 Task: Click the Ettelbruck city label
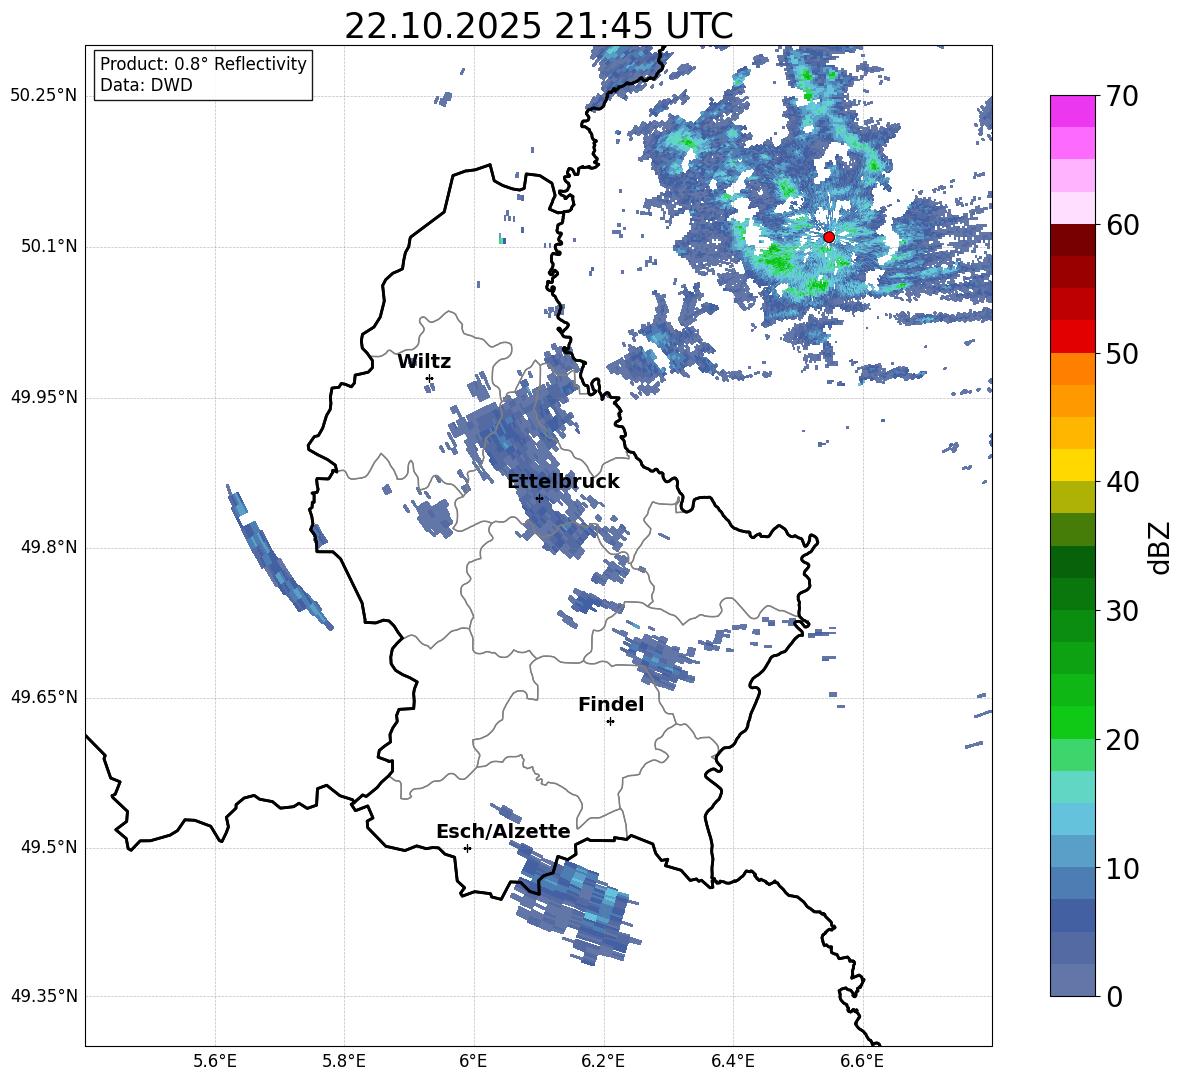(x=563, y=482)
